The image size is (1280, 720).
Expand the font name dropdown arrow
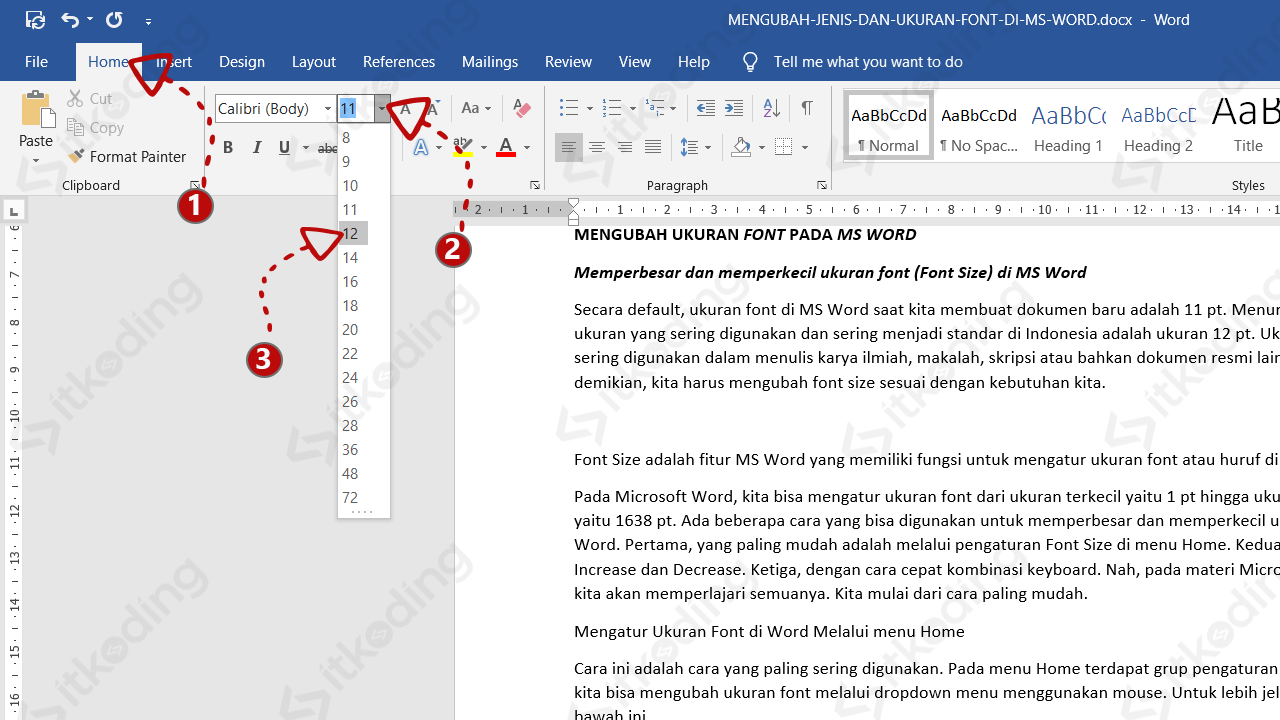328,109
